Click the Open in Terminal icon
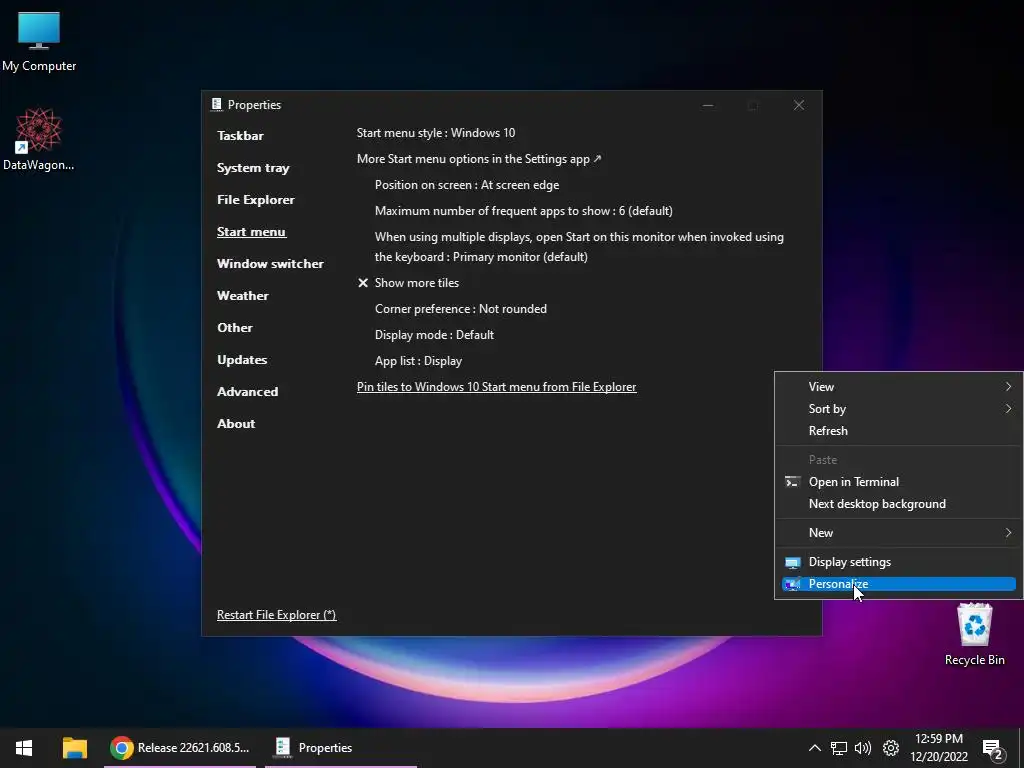This screenshot has height=768, width=1024. click(792, 482)
